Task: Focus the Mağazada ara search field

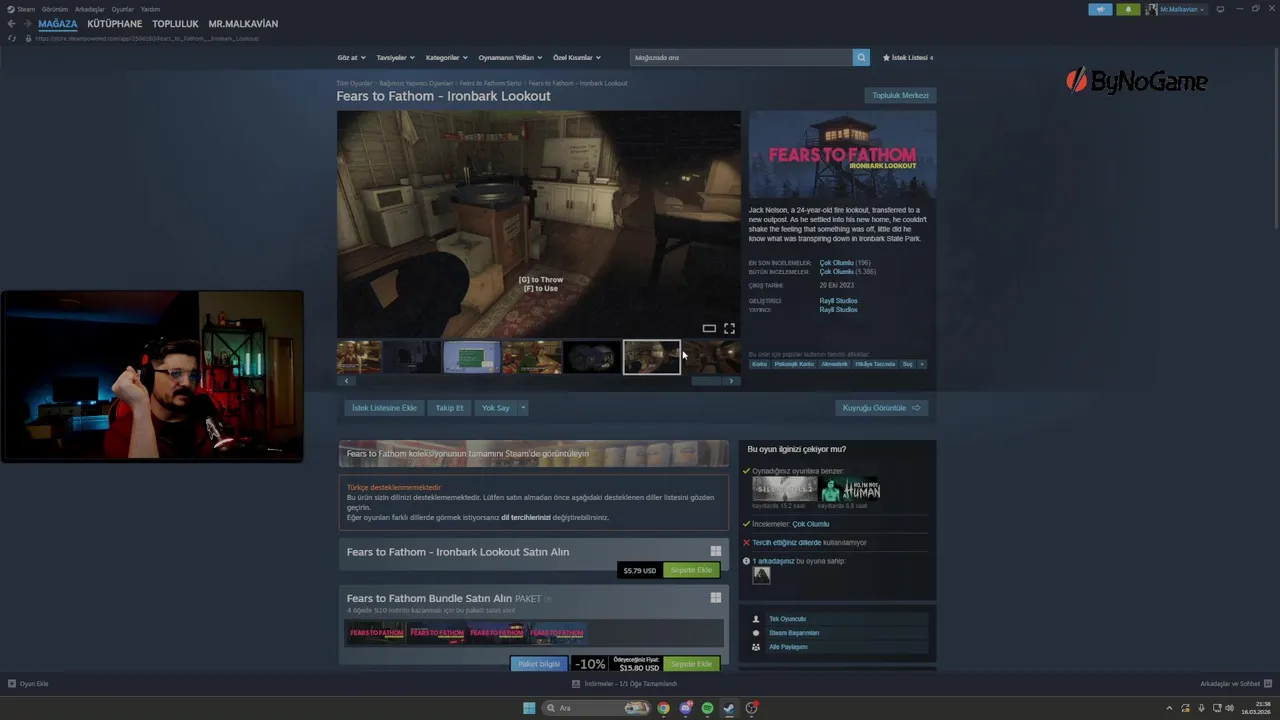Action: pos(741,58)
